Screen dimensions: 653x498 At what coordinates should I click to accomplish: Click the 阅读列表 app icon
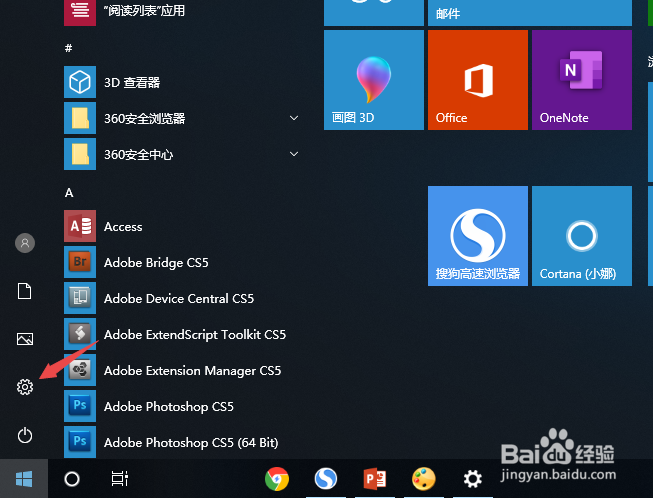(80, 12)
